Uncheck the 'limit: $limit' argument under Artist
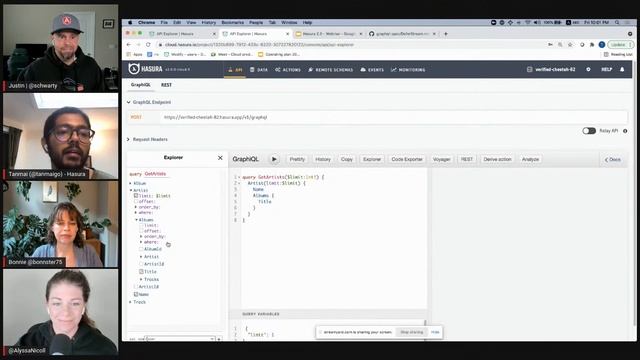Image resolution: width=640 pixels, height=360 pixels. (x=136, y=196)
